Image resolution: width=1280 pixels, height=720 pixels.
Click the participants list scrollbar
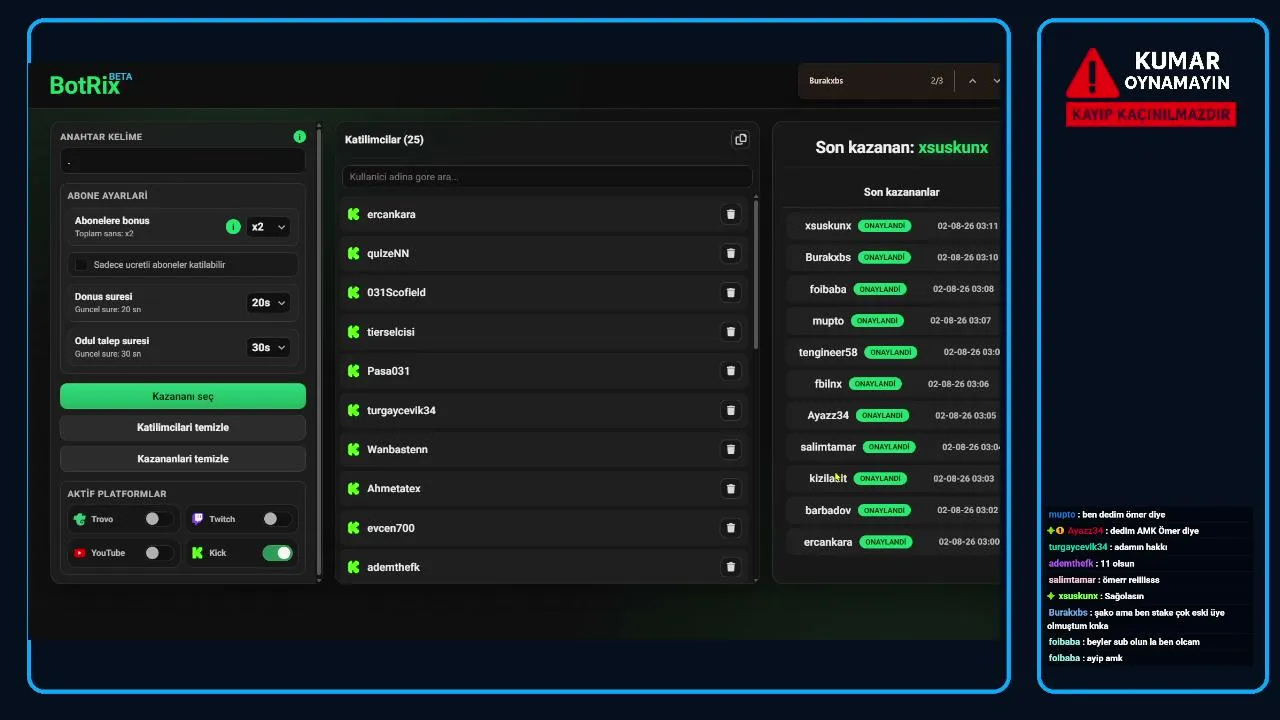(x=756, y=275)
